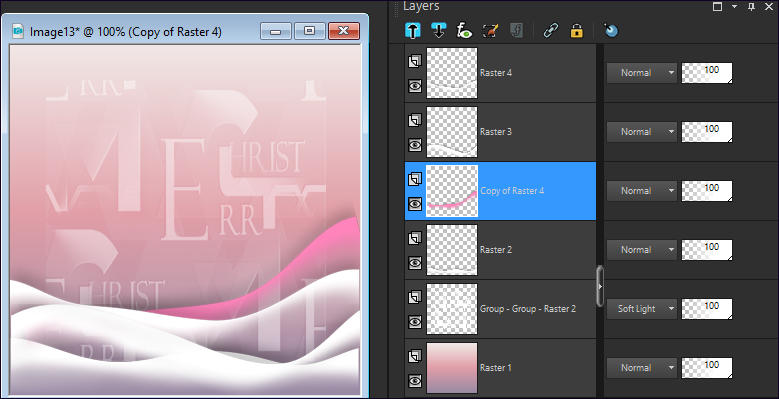Click the Raster 1 gradient thumbnail
This screenshot has height=399, width=779.
pyautogui.click(x=452, y=368)
